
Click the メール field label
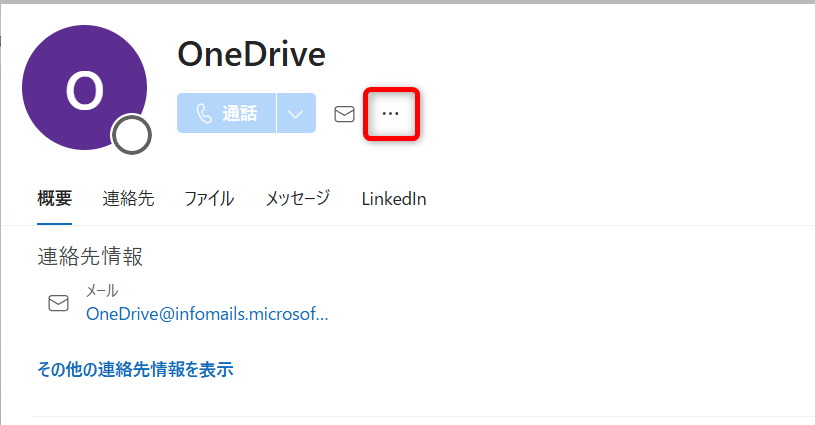102,291
